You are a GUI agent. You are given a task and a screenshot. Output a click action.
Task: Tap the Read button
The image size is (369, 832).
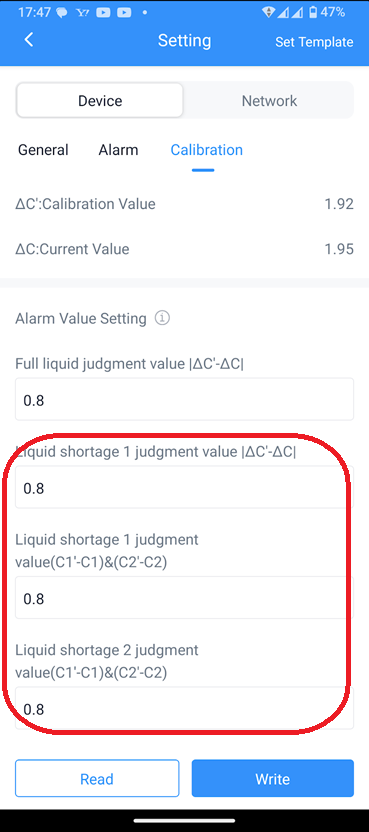pyautogui.click(x=97, y=778)
